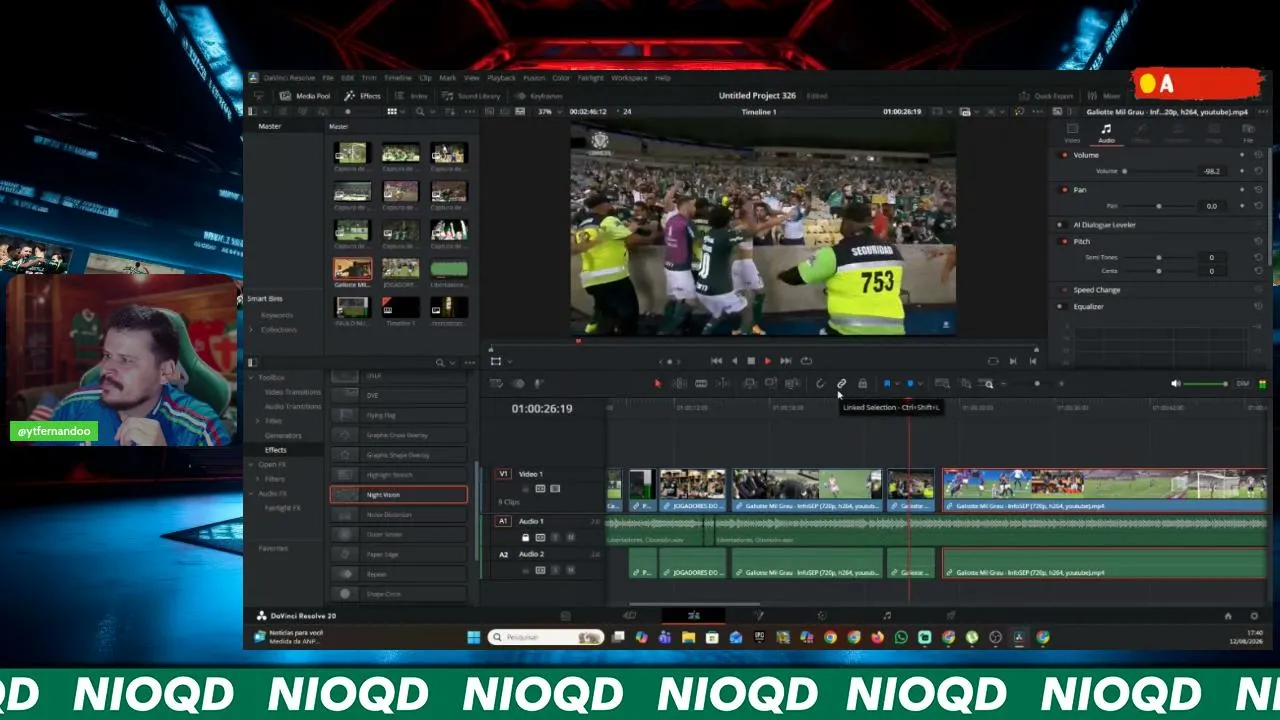Select the Blade Edit Mode tool
Screen dimensions: 1280x720
(x=723, y=384)
